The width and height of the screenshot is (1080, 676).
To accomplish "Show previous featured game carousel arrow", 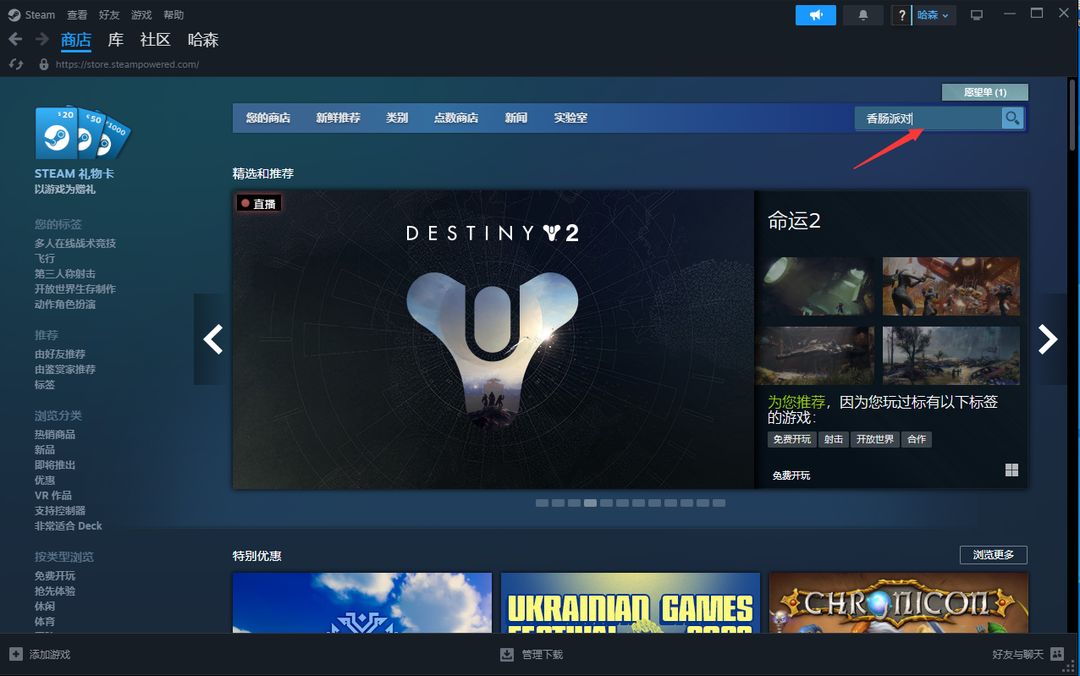I will coord(213,339).
